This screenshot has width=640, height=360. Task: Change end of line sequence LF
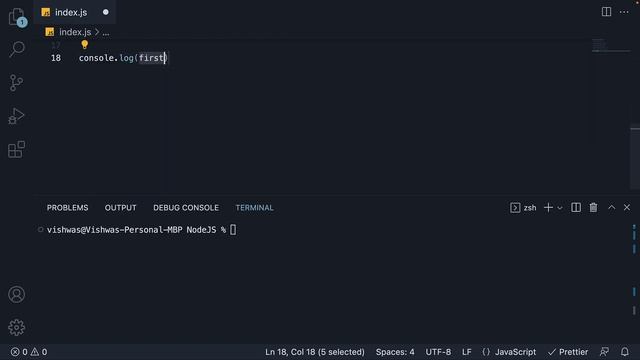click(x=467, y=352)
